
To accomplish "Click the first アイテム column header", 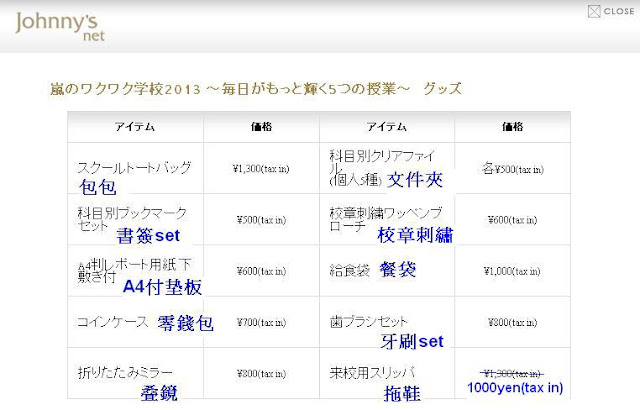I will click(135, 127).
